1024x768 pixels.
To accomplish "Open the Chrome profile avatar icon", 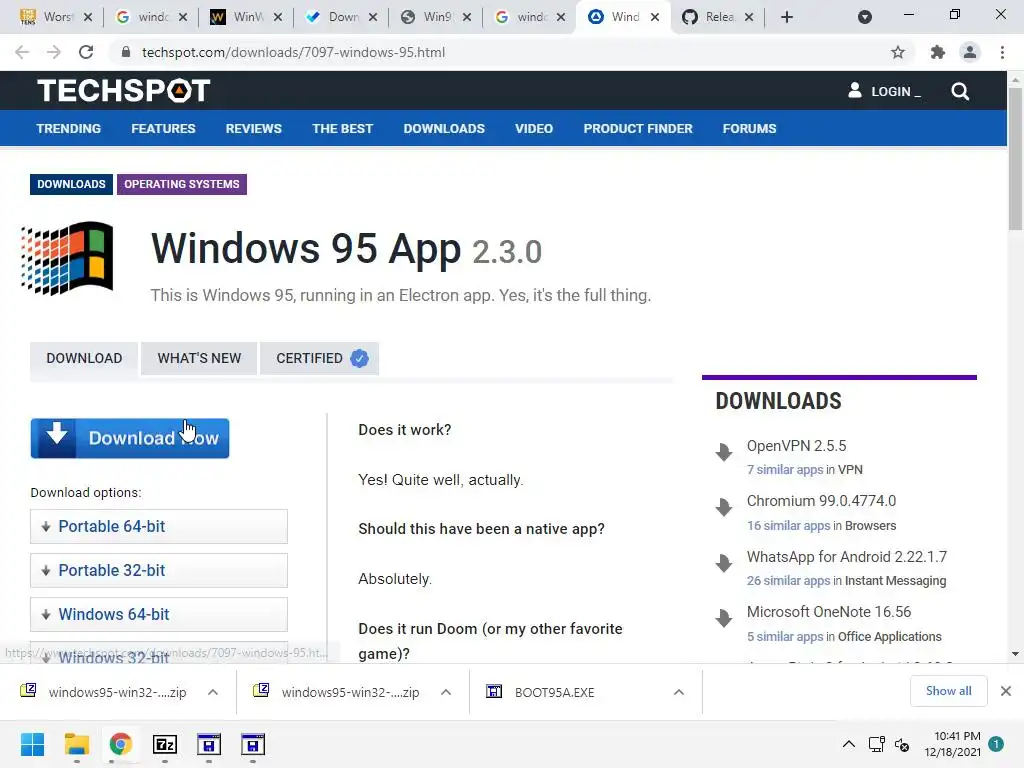I will (970, 52).
